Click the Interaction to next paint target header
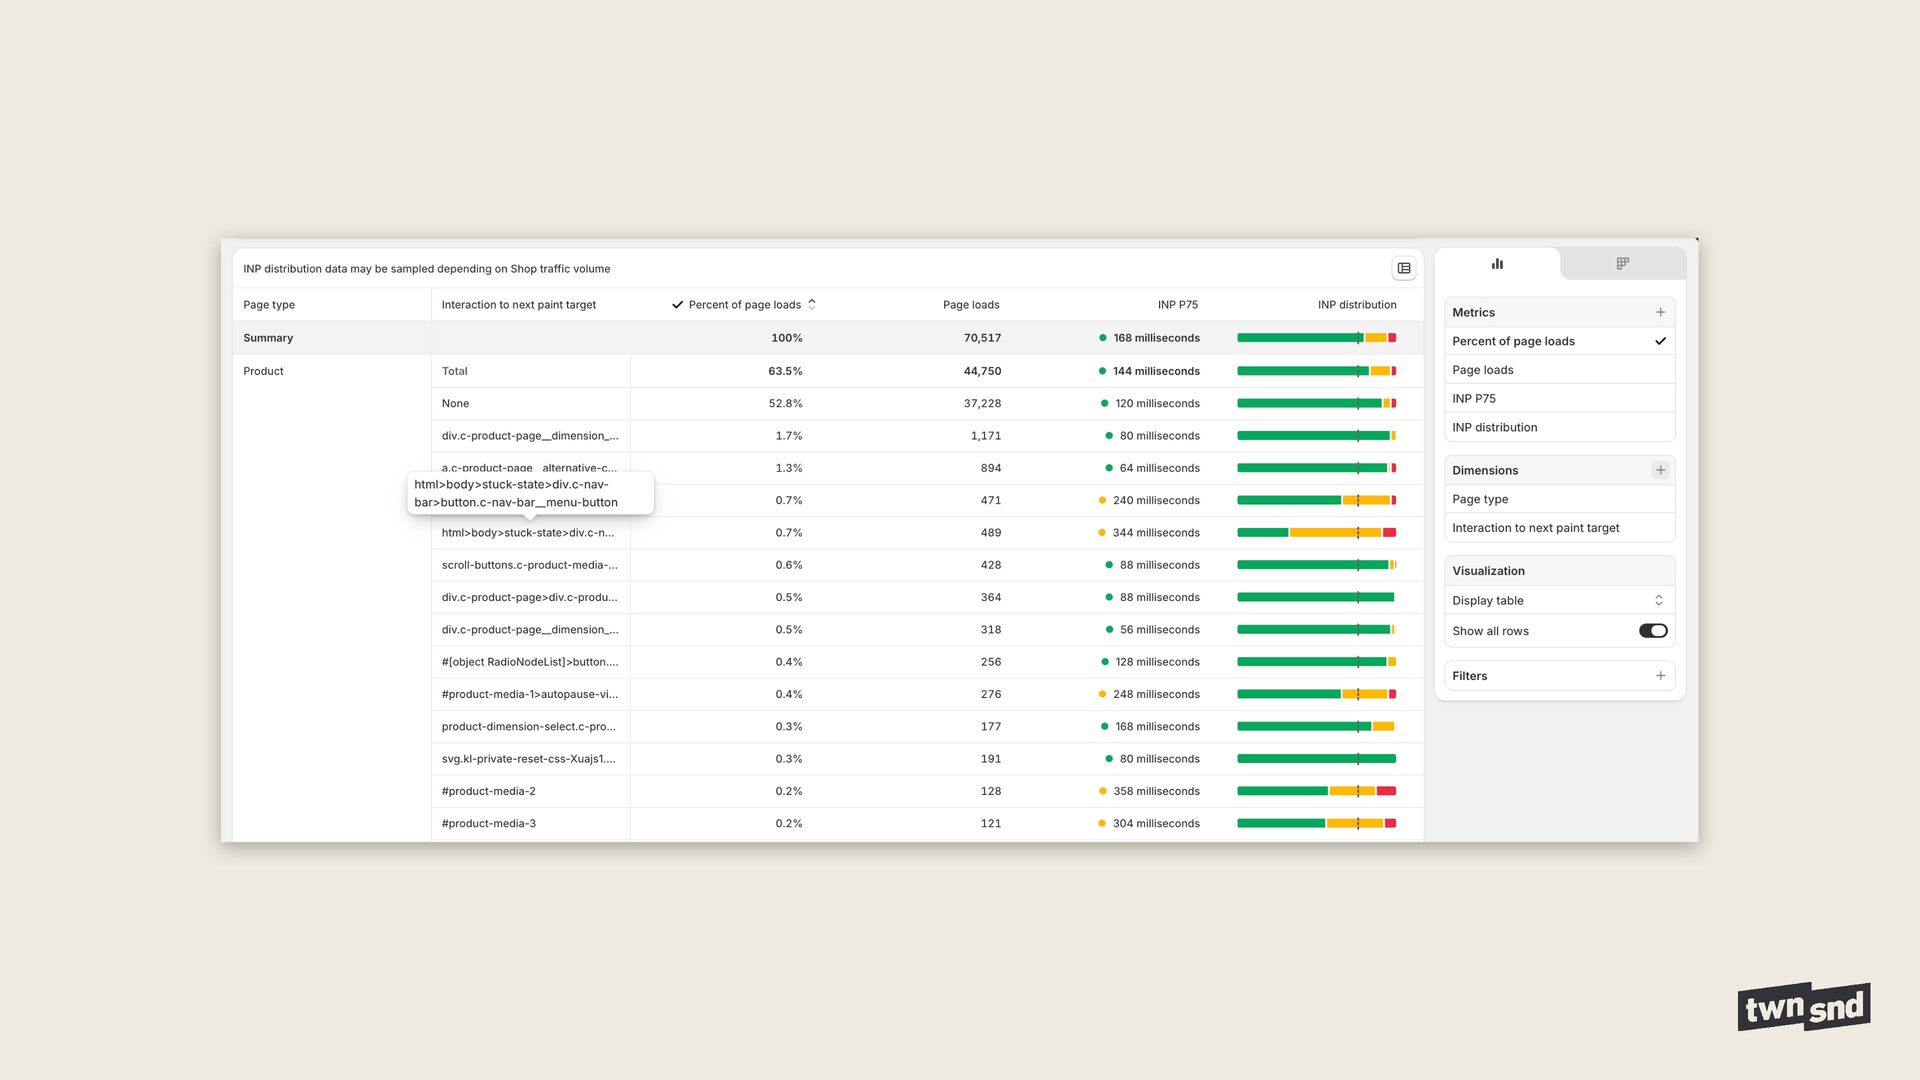 519,305
